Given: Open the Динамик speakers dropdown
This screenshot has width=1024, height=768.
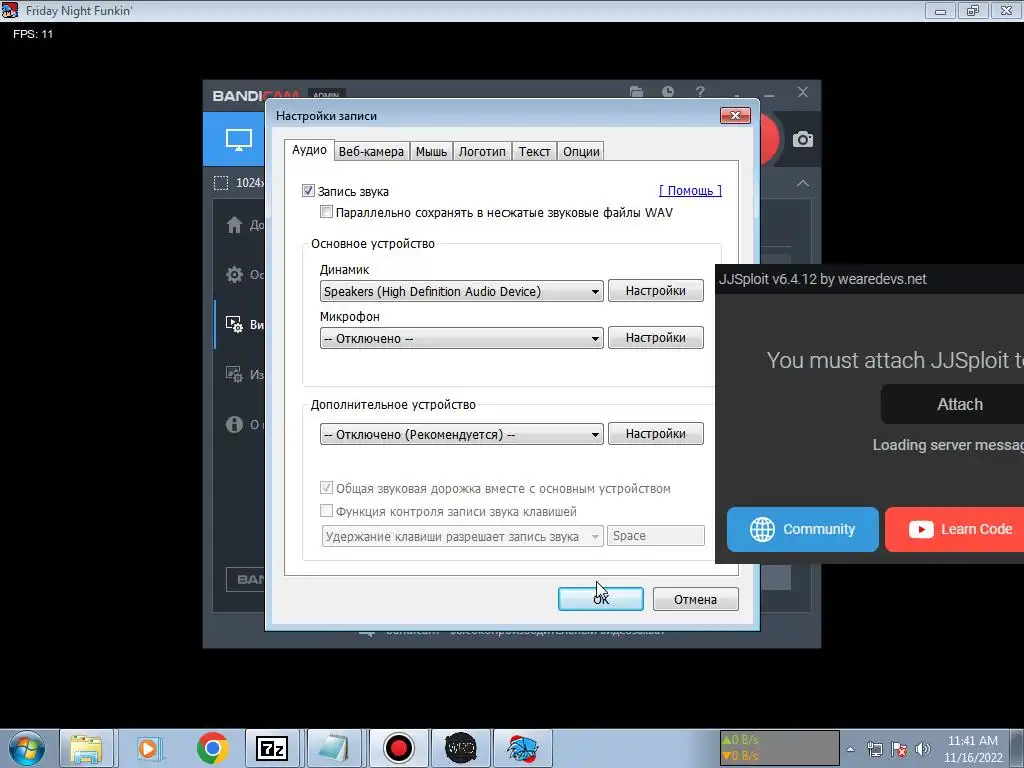Looking at the screenshot, I should 461,291.
